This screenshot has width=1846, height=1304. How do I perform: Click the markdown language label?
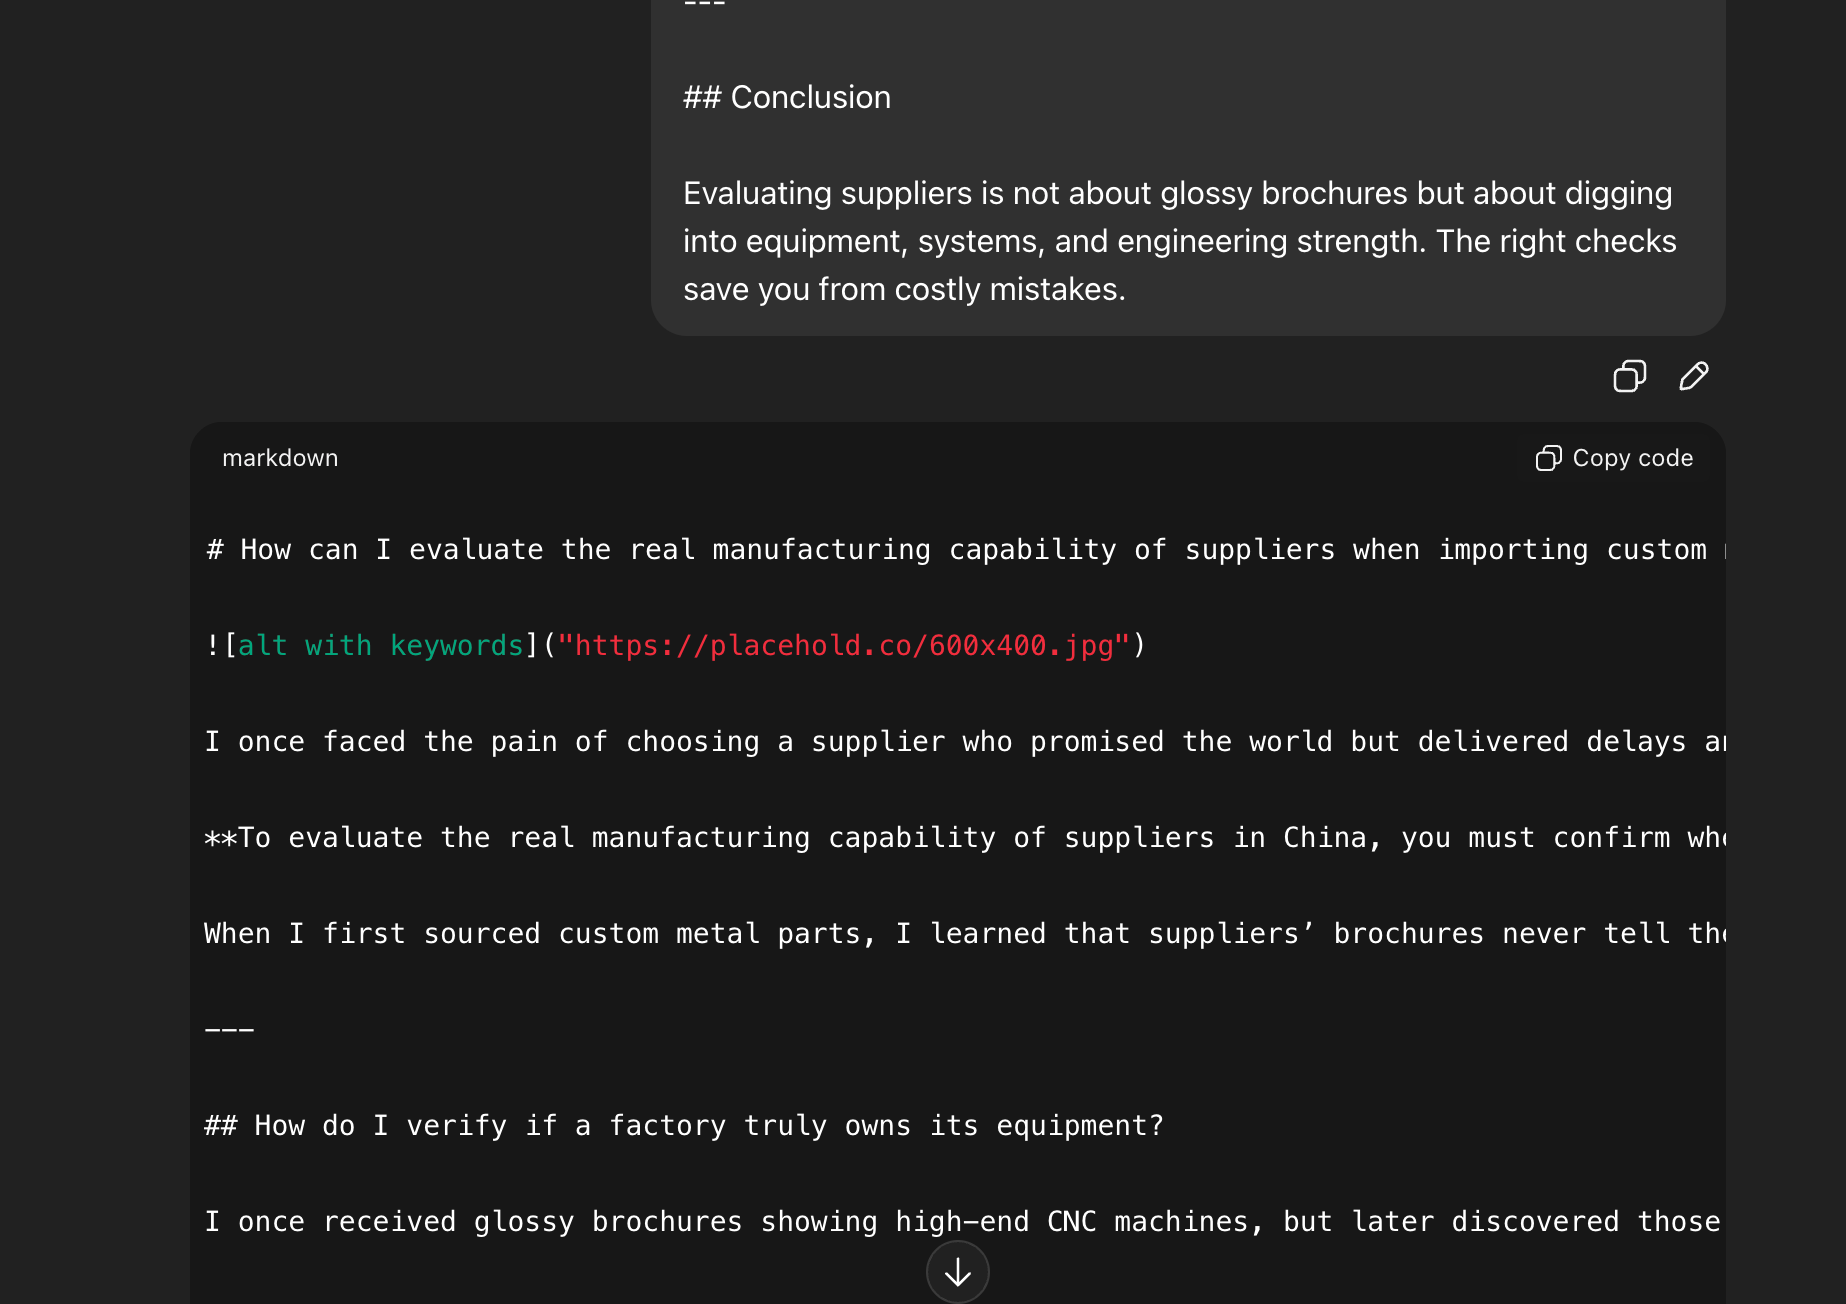[x=280, y=458]
